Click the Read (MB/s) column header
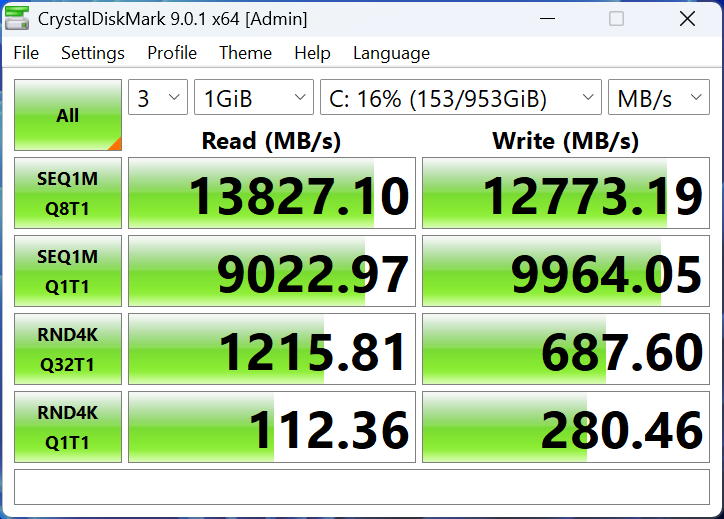This screenshot has width=724, height=519. pyautogui.click(x=272, y=141)
